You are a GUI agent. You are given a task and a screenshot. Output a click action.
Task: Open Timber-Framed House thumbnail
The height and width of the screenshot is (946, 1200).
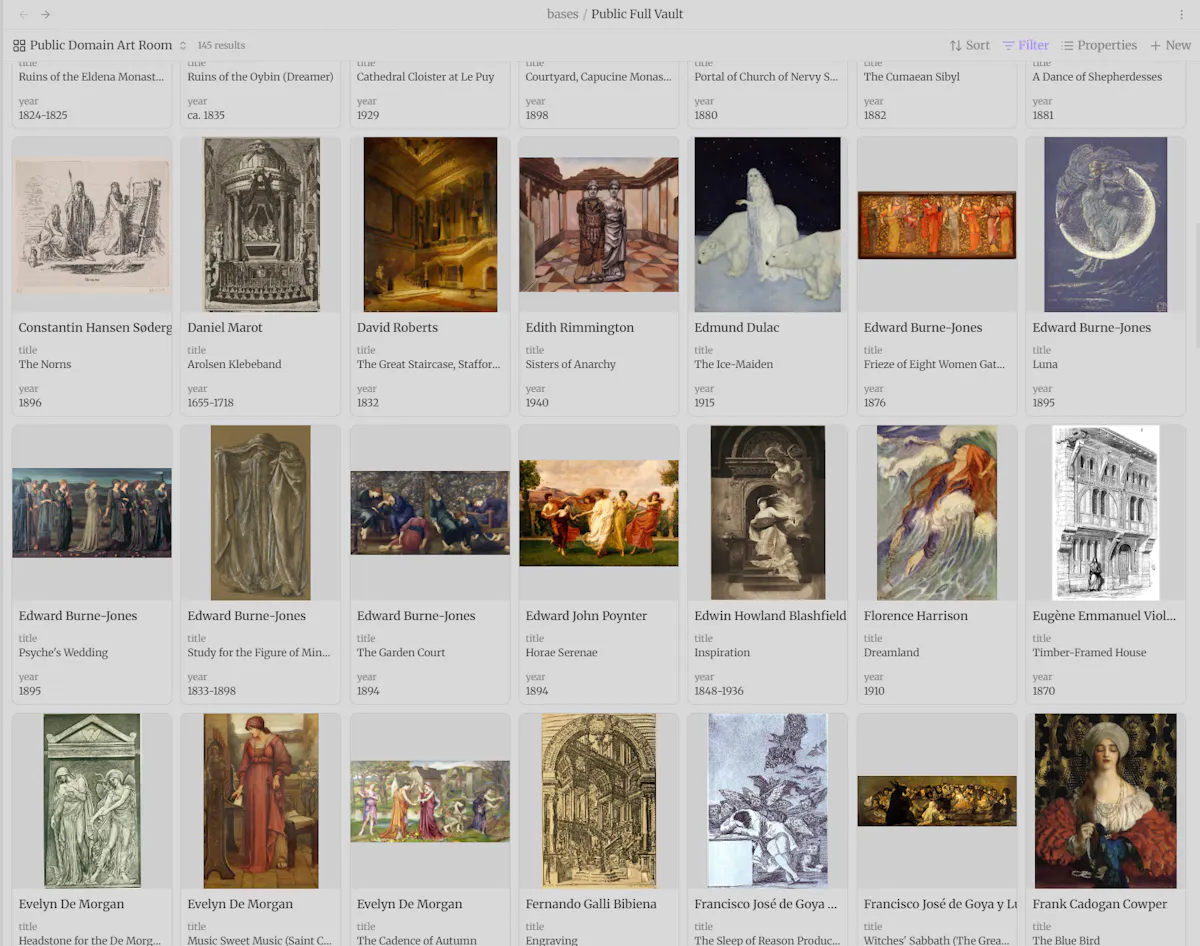click(x=1106, y=513)
